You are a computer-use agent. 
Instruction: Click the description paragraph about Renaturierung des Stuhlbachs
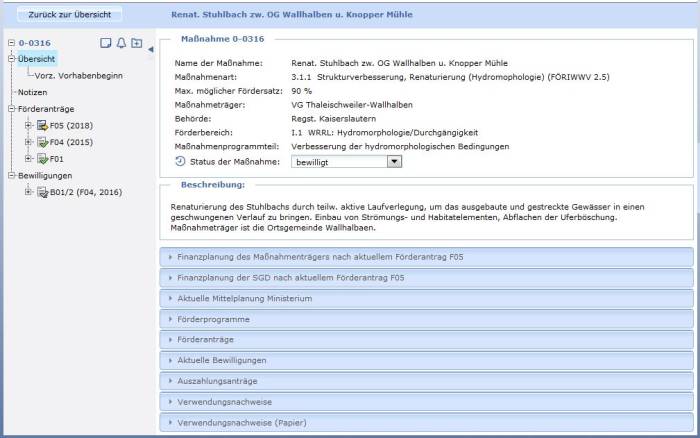(407, 217)
